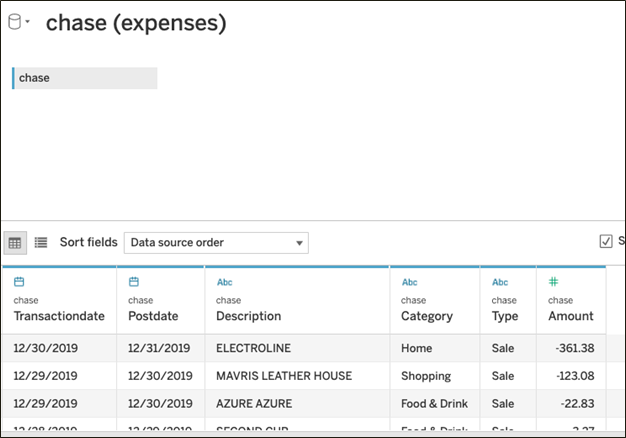
Task: Select the Food & Drink category cell
Action: pos(432,403)
